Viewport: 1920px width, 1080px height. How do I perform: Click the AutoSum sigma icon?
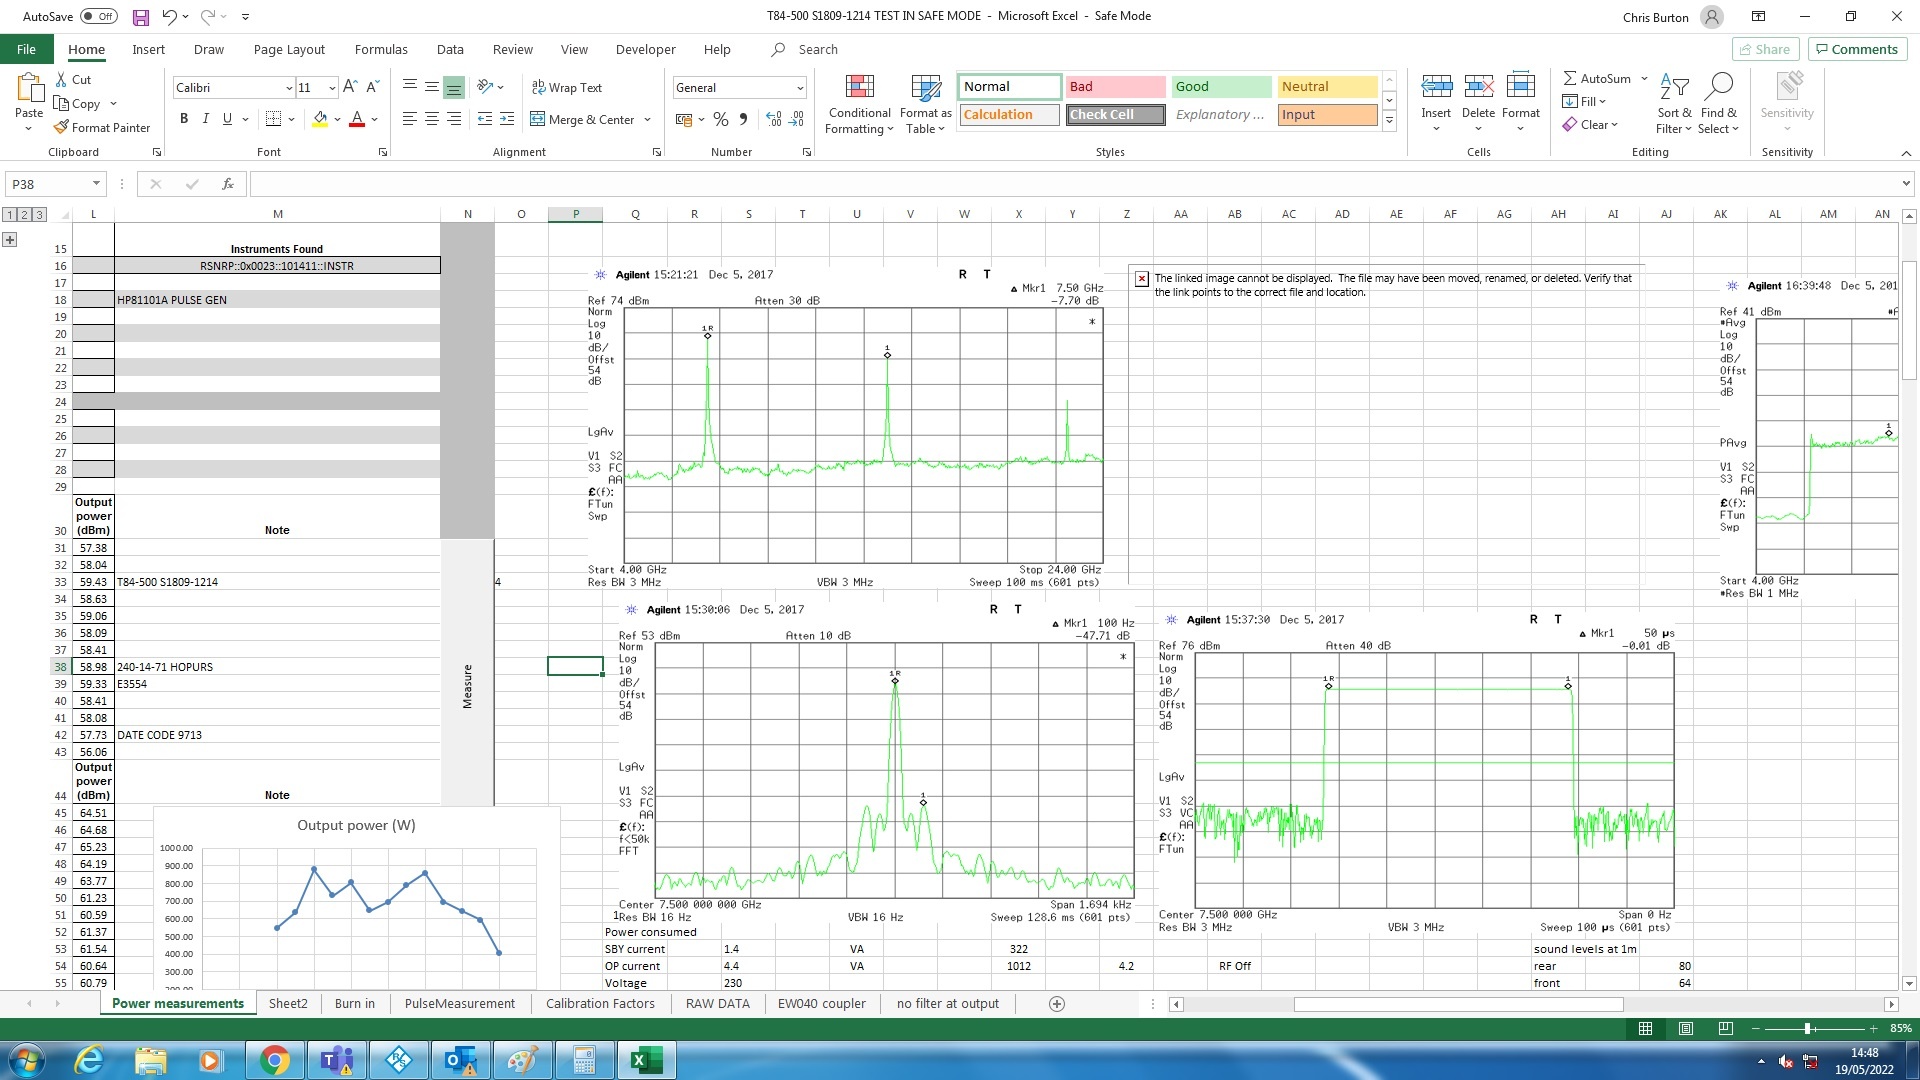[x=1570, y=78]
